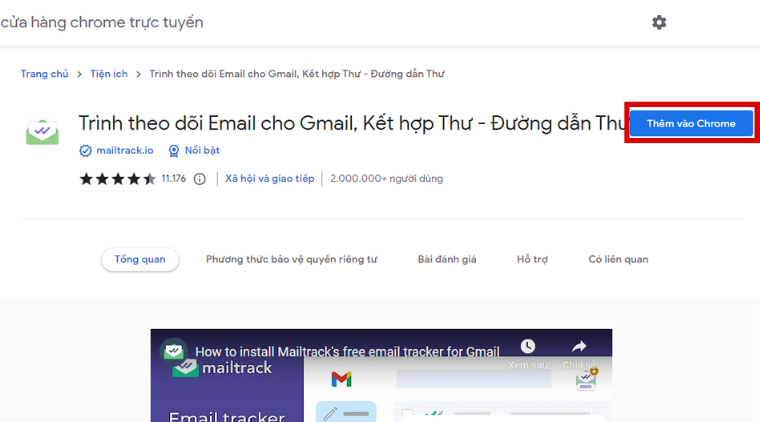The width and height of the screenshot is (760, 422).
Task: Click the pencil compose icon in video
Action: coord(331,414)
